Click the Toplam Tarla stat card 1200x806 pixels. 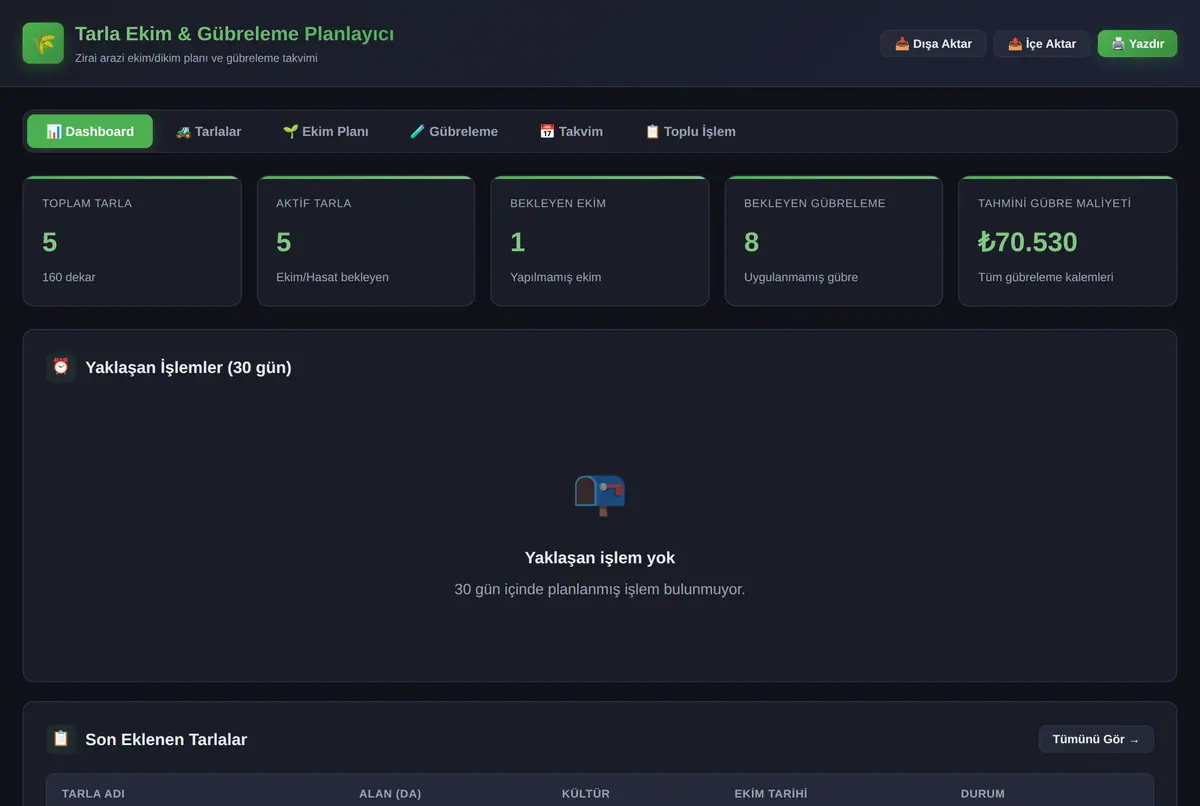click(132, 241)
